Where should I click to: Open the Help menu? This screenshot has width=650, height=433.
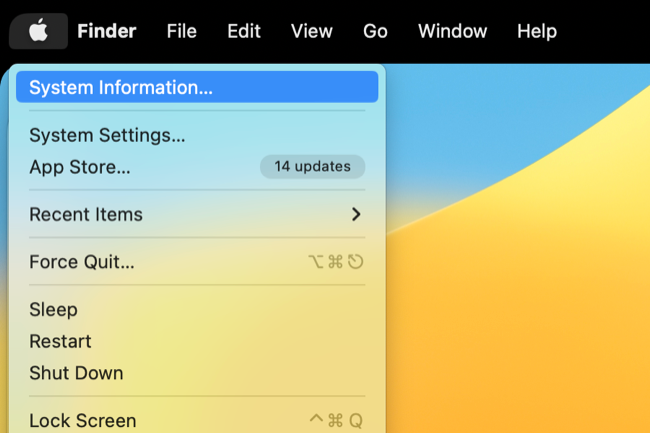pyautogui.click(x=537, y=31)
